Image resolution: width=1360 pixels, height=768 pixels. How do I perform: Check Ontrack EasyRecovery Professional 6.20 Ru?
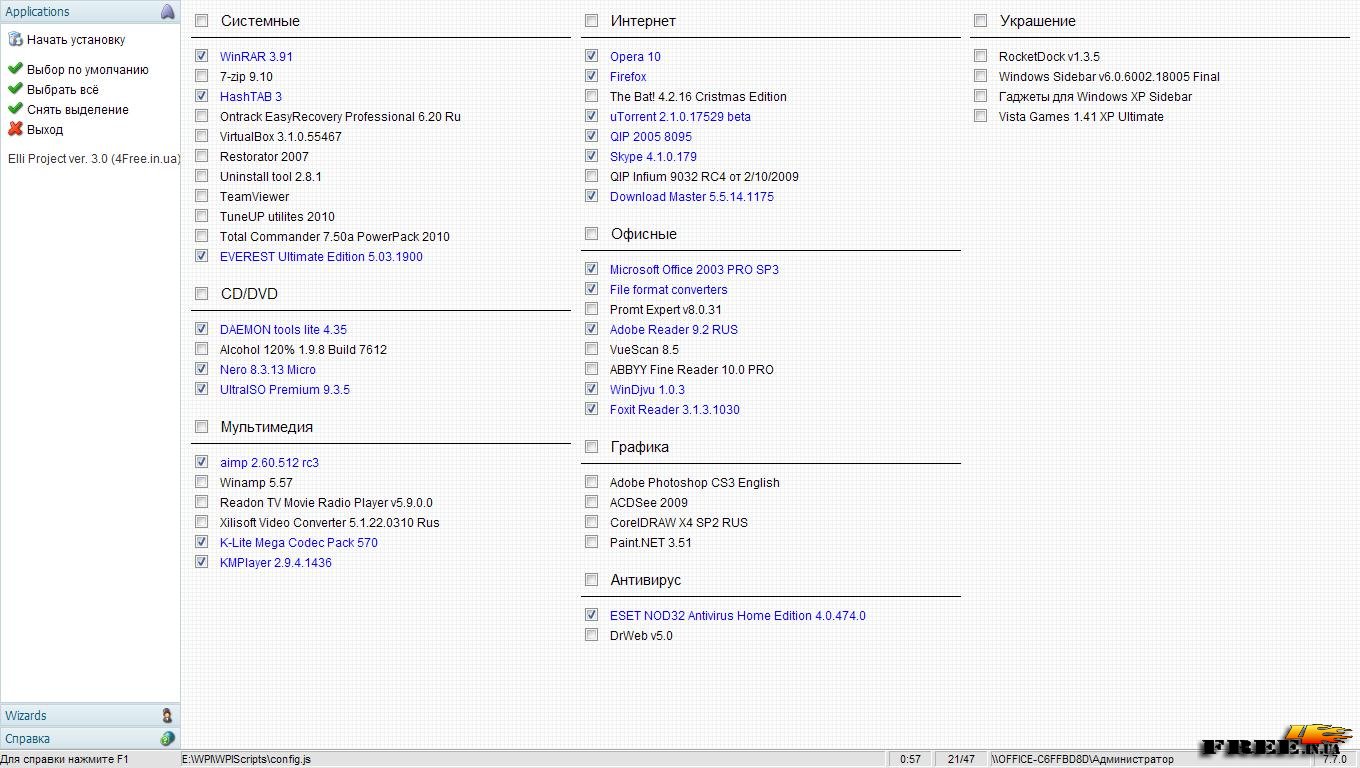[202, 116]
